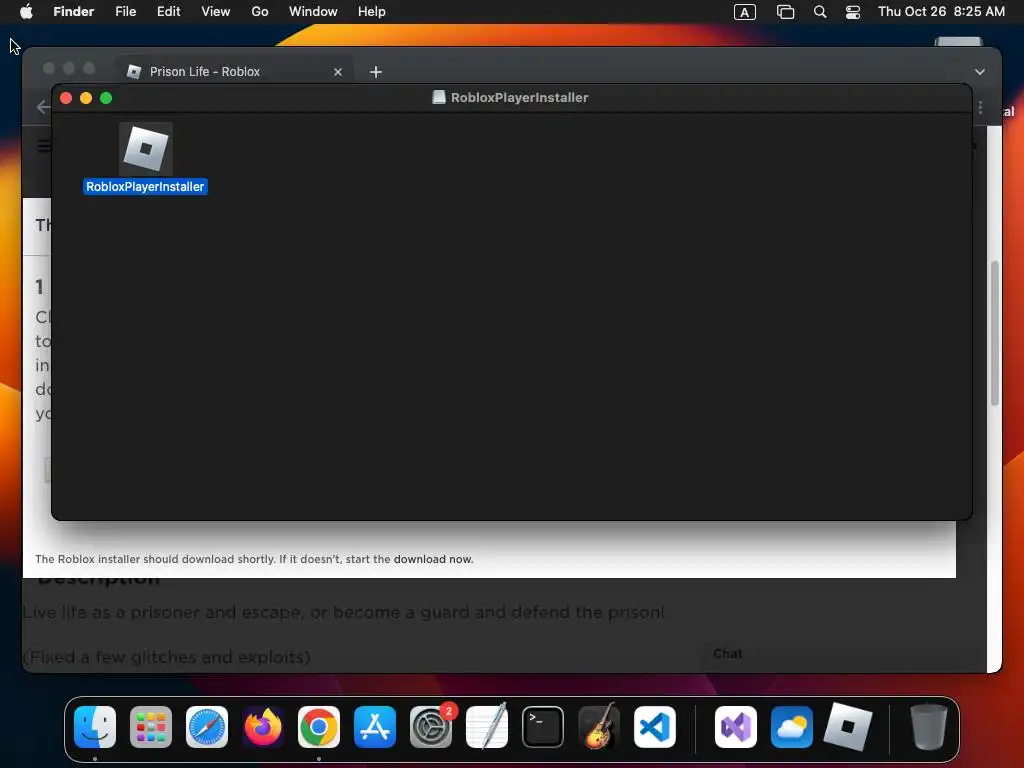Open the Finder menu in menu bar
This screenshot has width=1024, height=768.
click(73, 12)
